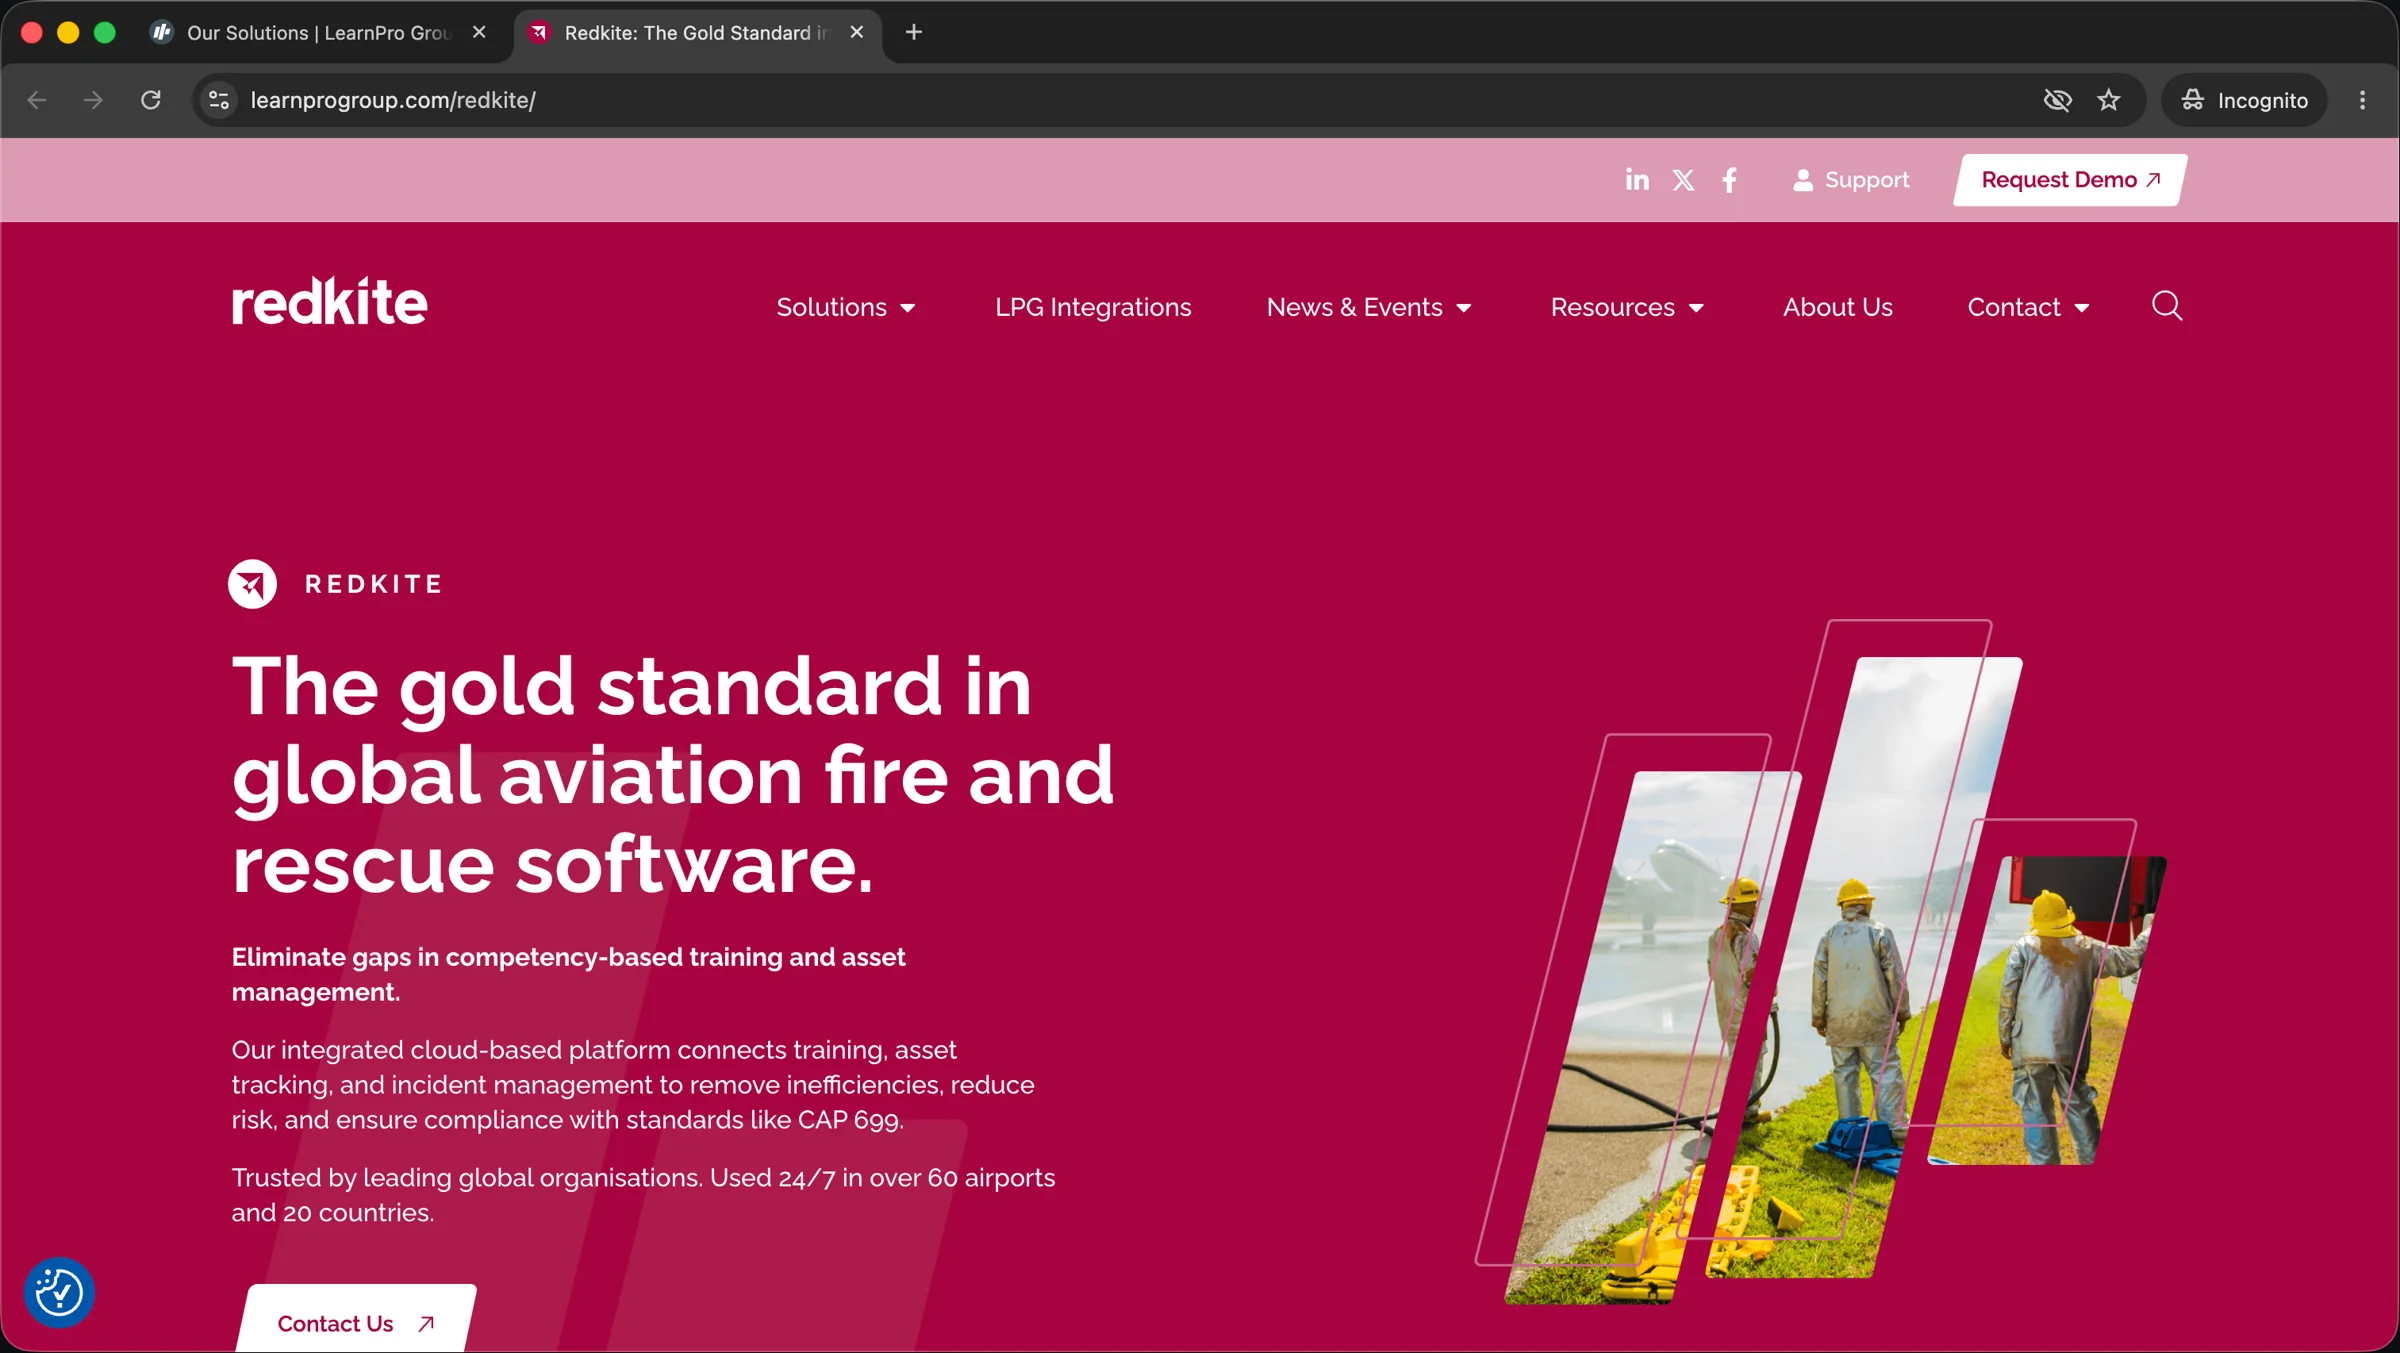The width and height of the screenshot is (2400, 1353).
Task: Click the tracking protection eye icon
Action: [2057, 100]
